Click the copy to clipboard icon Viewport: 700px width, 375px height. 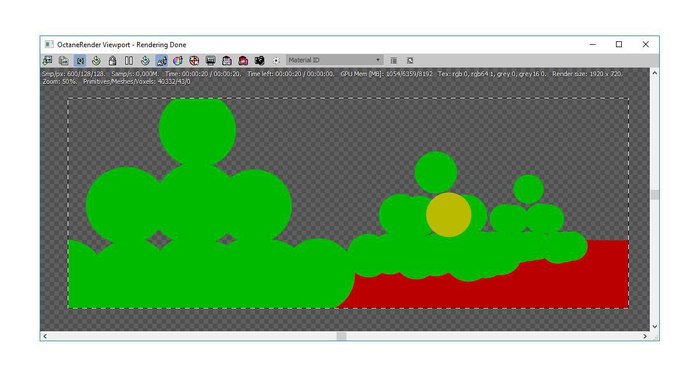tap(64, 60)
